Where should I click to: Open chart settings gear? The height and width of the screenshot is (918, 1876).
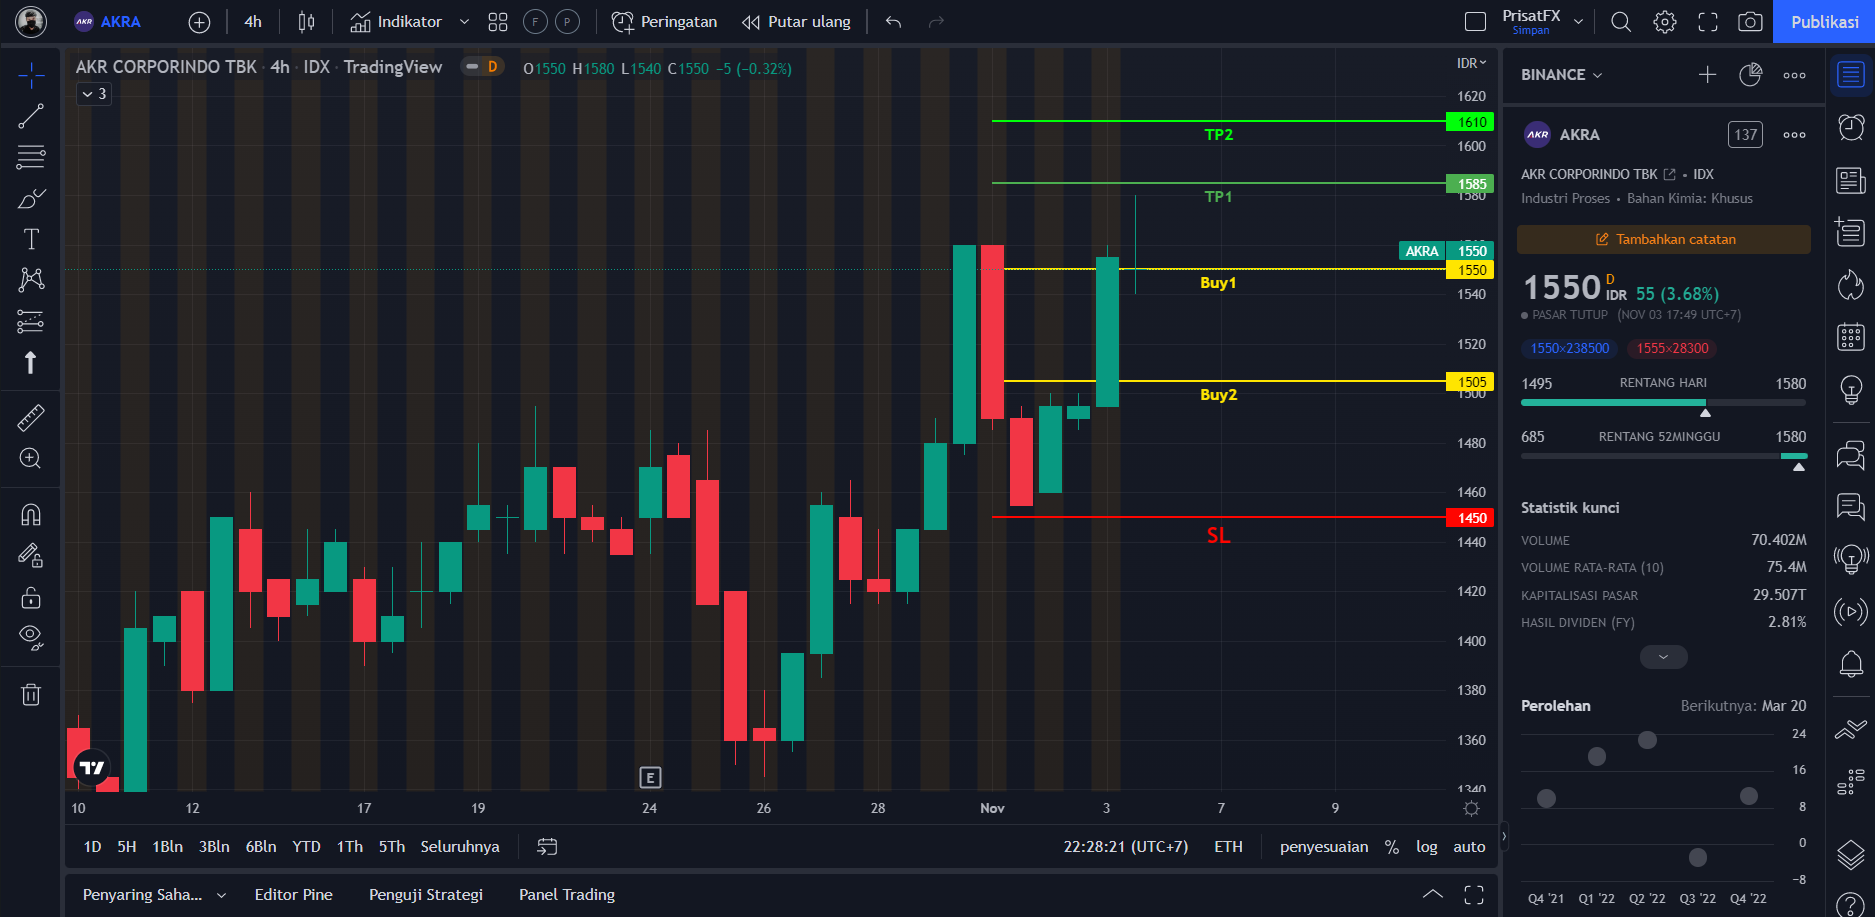click(1665, 22)
